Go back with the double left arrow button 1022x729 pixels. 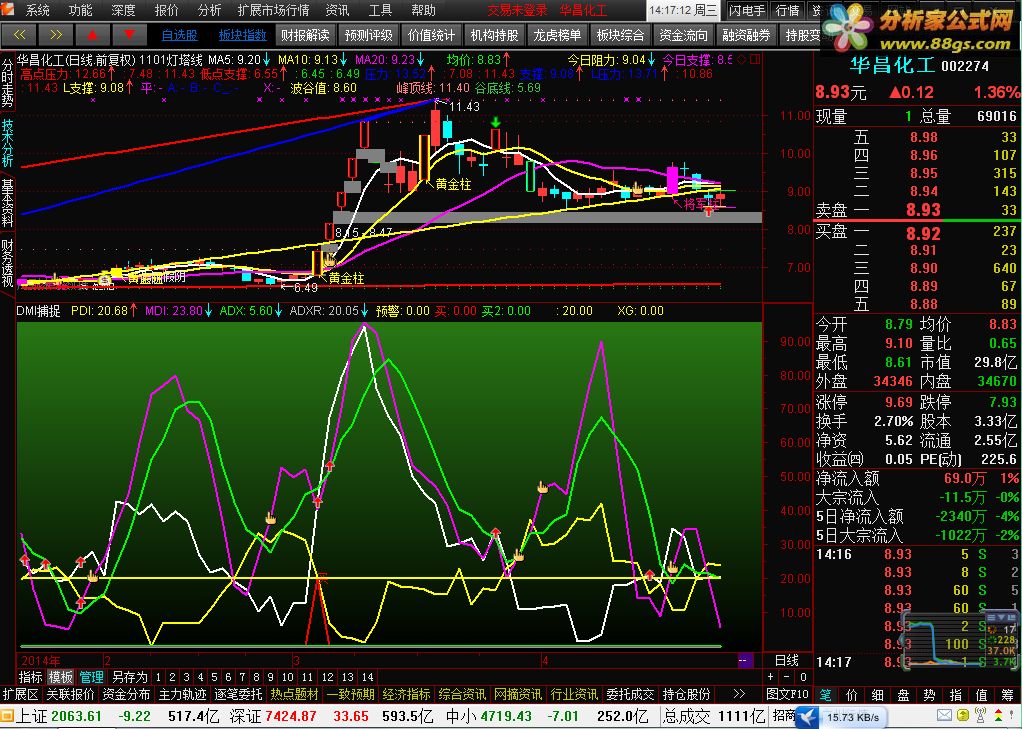20,35
